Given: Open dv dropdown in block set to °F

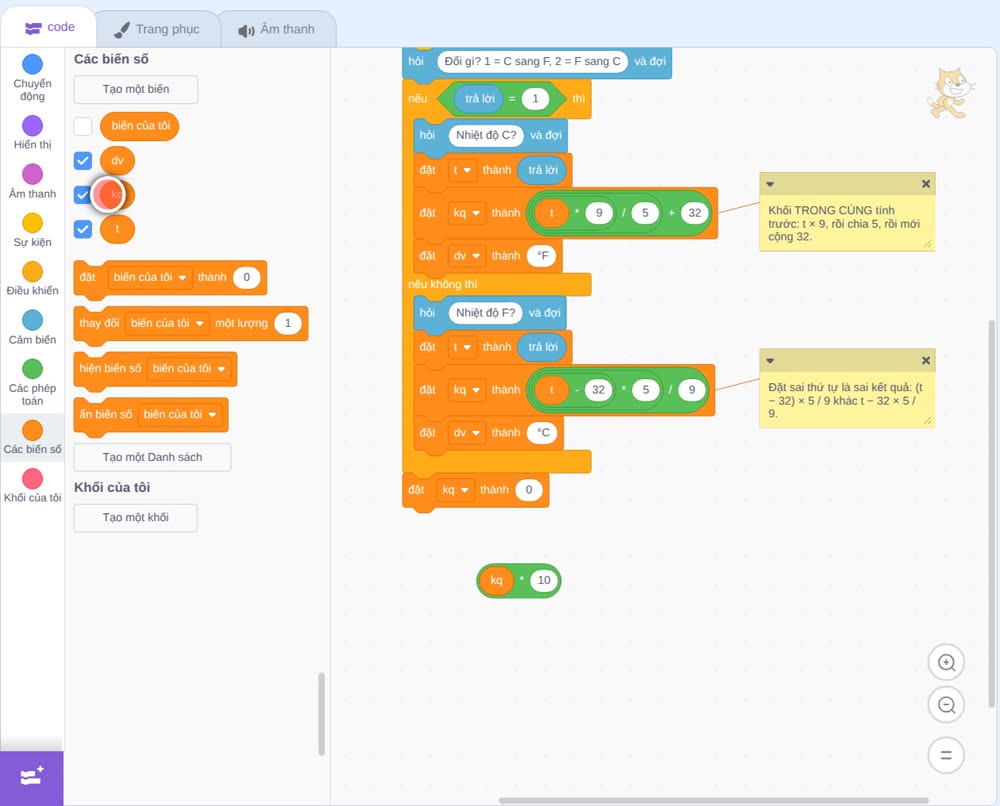Looking at the screenshot, I should click(467, 256).
